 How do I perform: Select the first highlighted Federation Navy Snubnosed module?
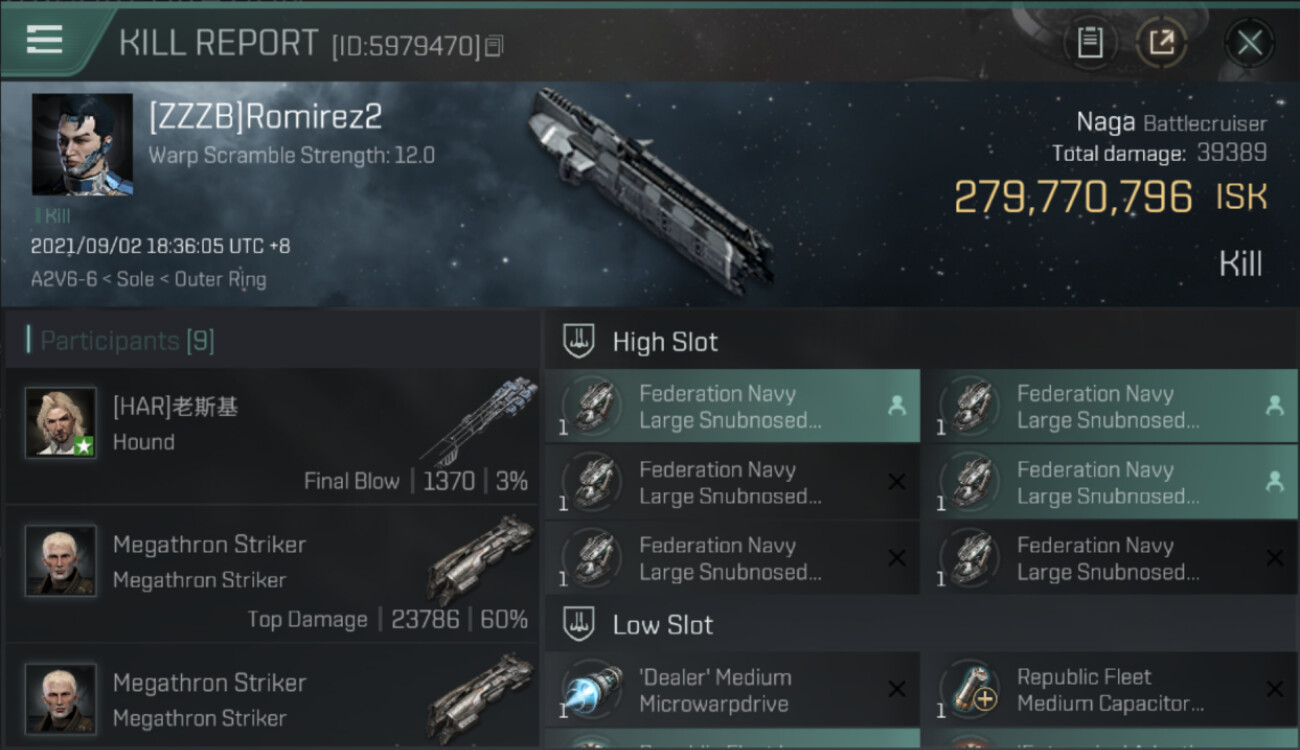point(732,406)
